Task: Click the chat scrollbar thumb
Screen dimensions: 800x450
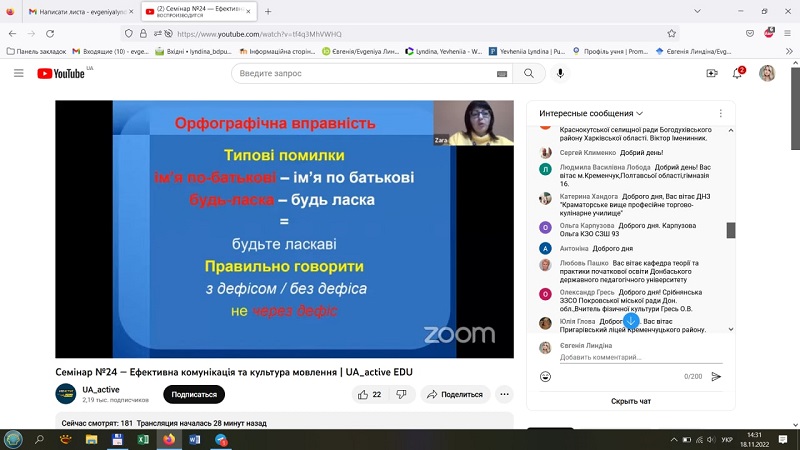Action: (731, 230)
